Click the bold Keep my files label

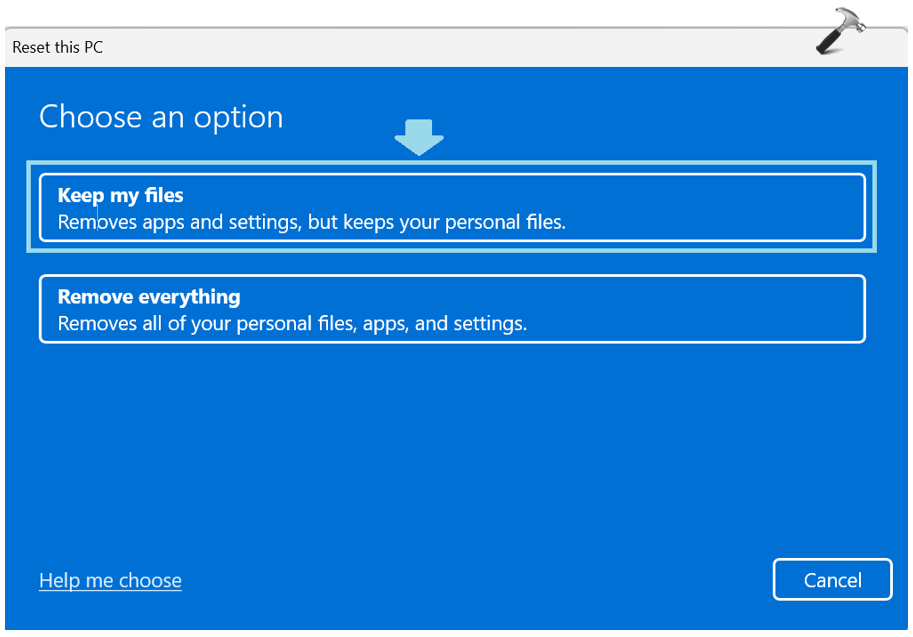[x=120, y=195]
